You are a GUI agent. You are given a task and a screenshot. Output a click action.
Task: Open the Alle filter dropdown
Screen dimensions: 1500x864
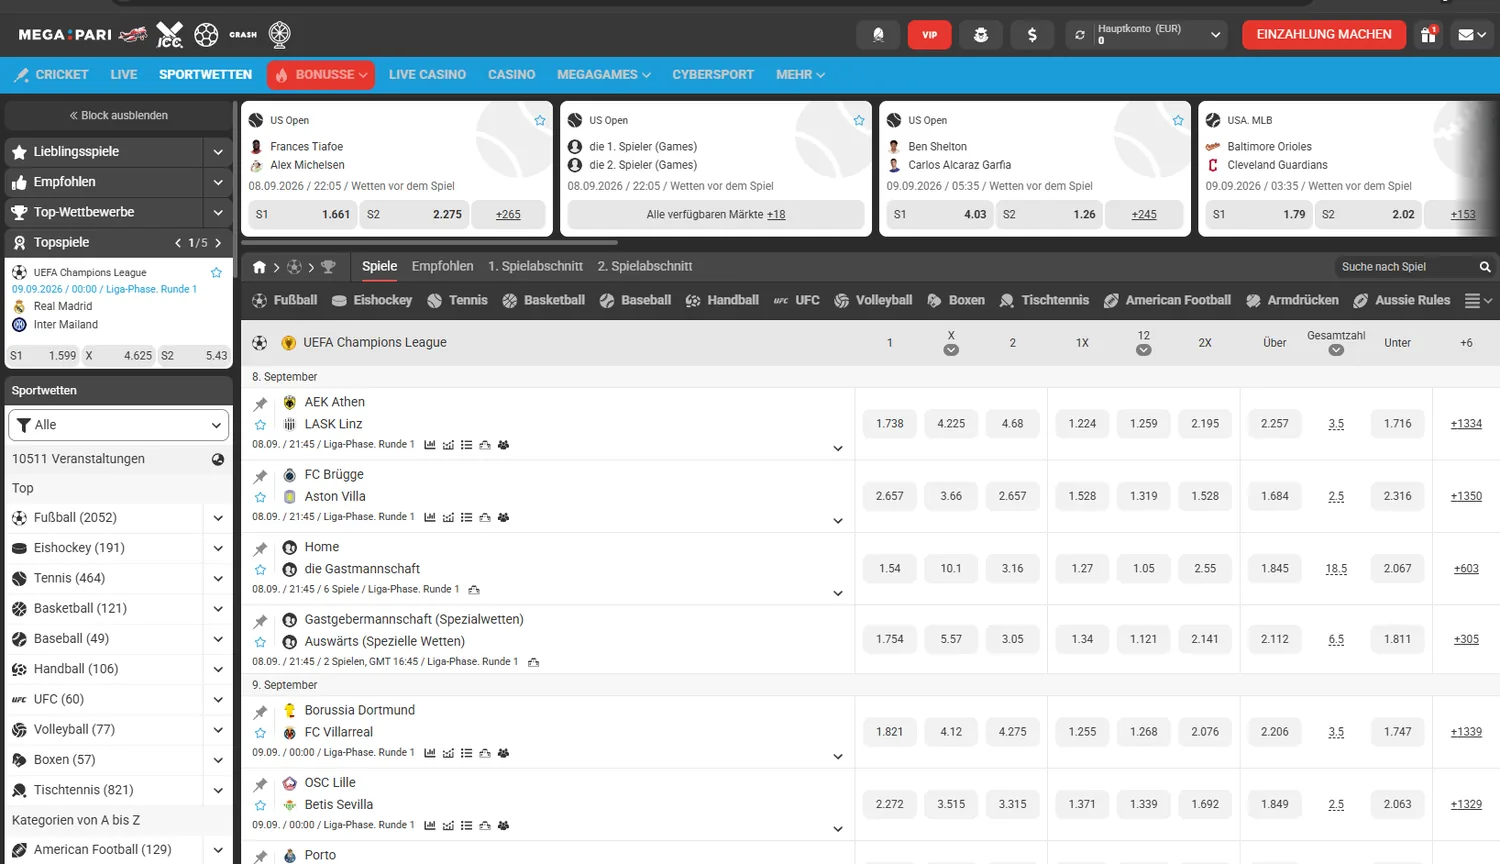[x=119, y=425]
